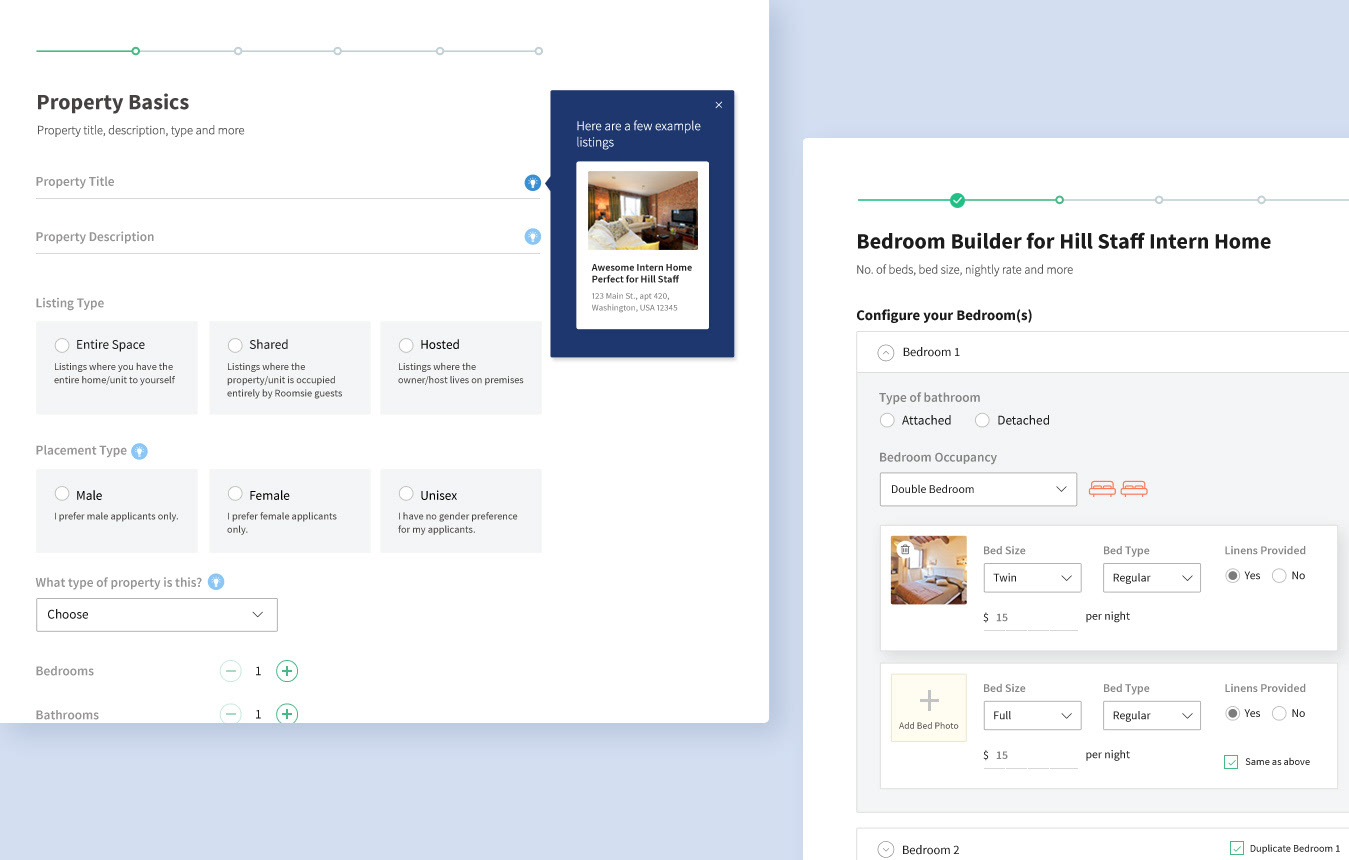Collapse the Bedroom 1 section
The height and width of the screenshot is (860, 1349).
(885, 352)
